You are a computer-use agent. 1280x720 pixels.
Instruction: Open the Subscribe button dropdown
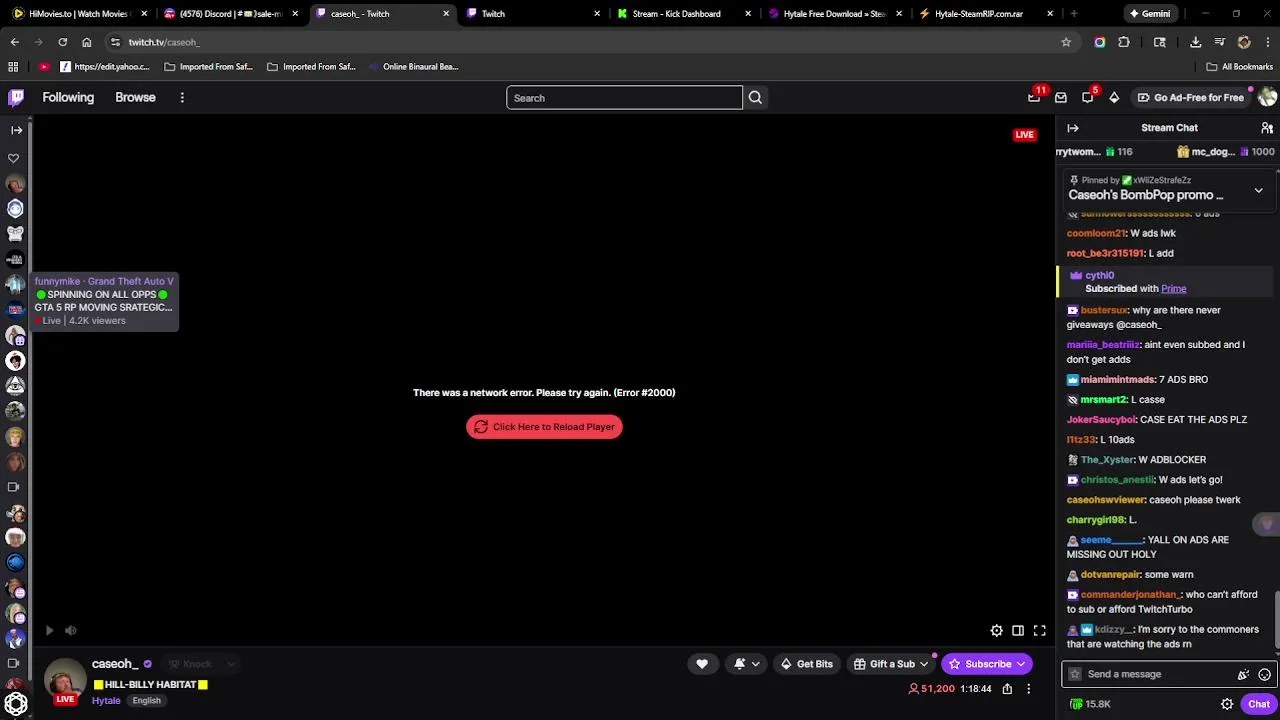pos(987,664)
